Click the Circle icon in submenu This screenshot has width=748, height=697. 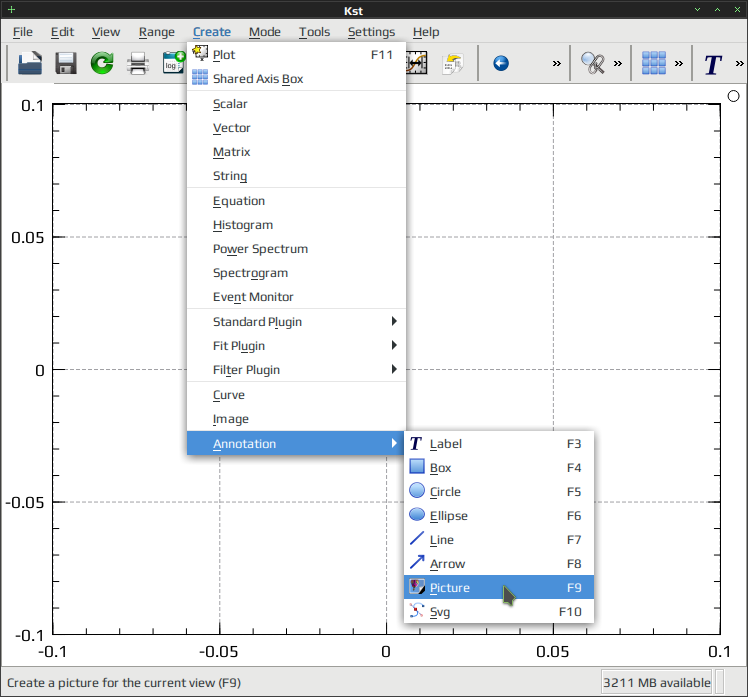click(417, 490)
